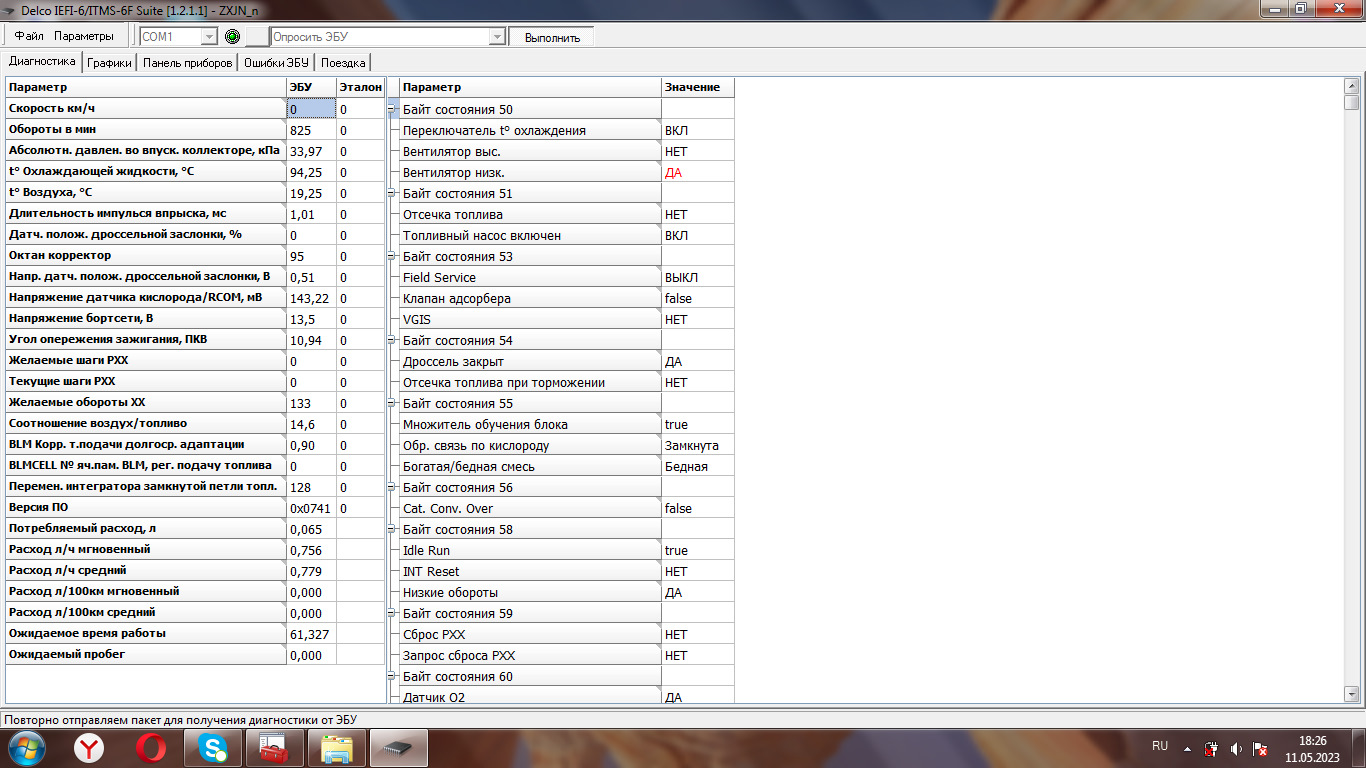
Task: Open the Файл menu
Action: pyautogui.click(x=29, y=36)
